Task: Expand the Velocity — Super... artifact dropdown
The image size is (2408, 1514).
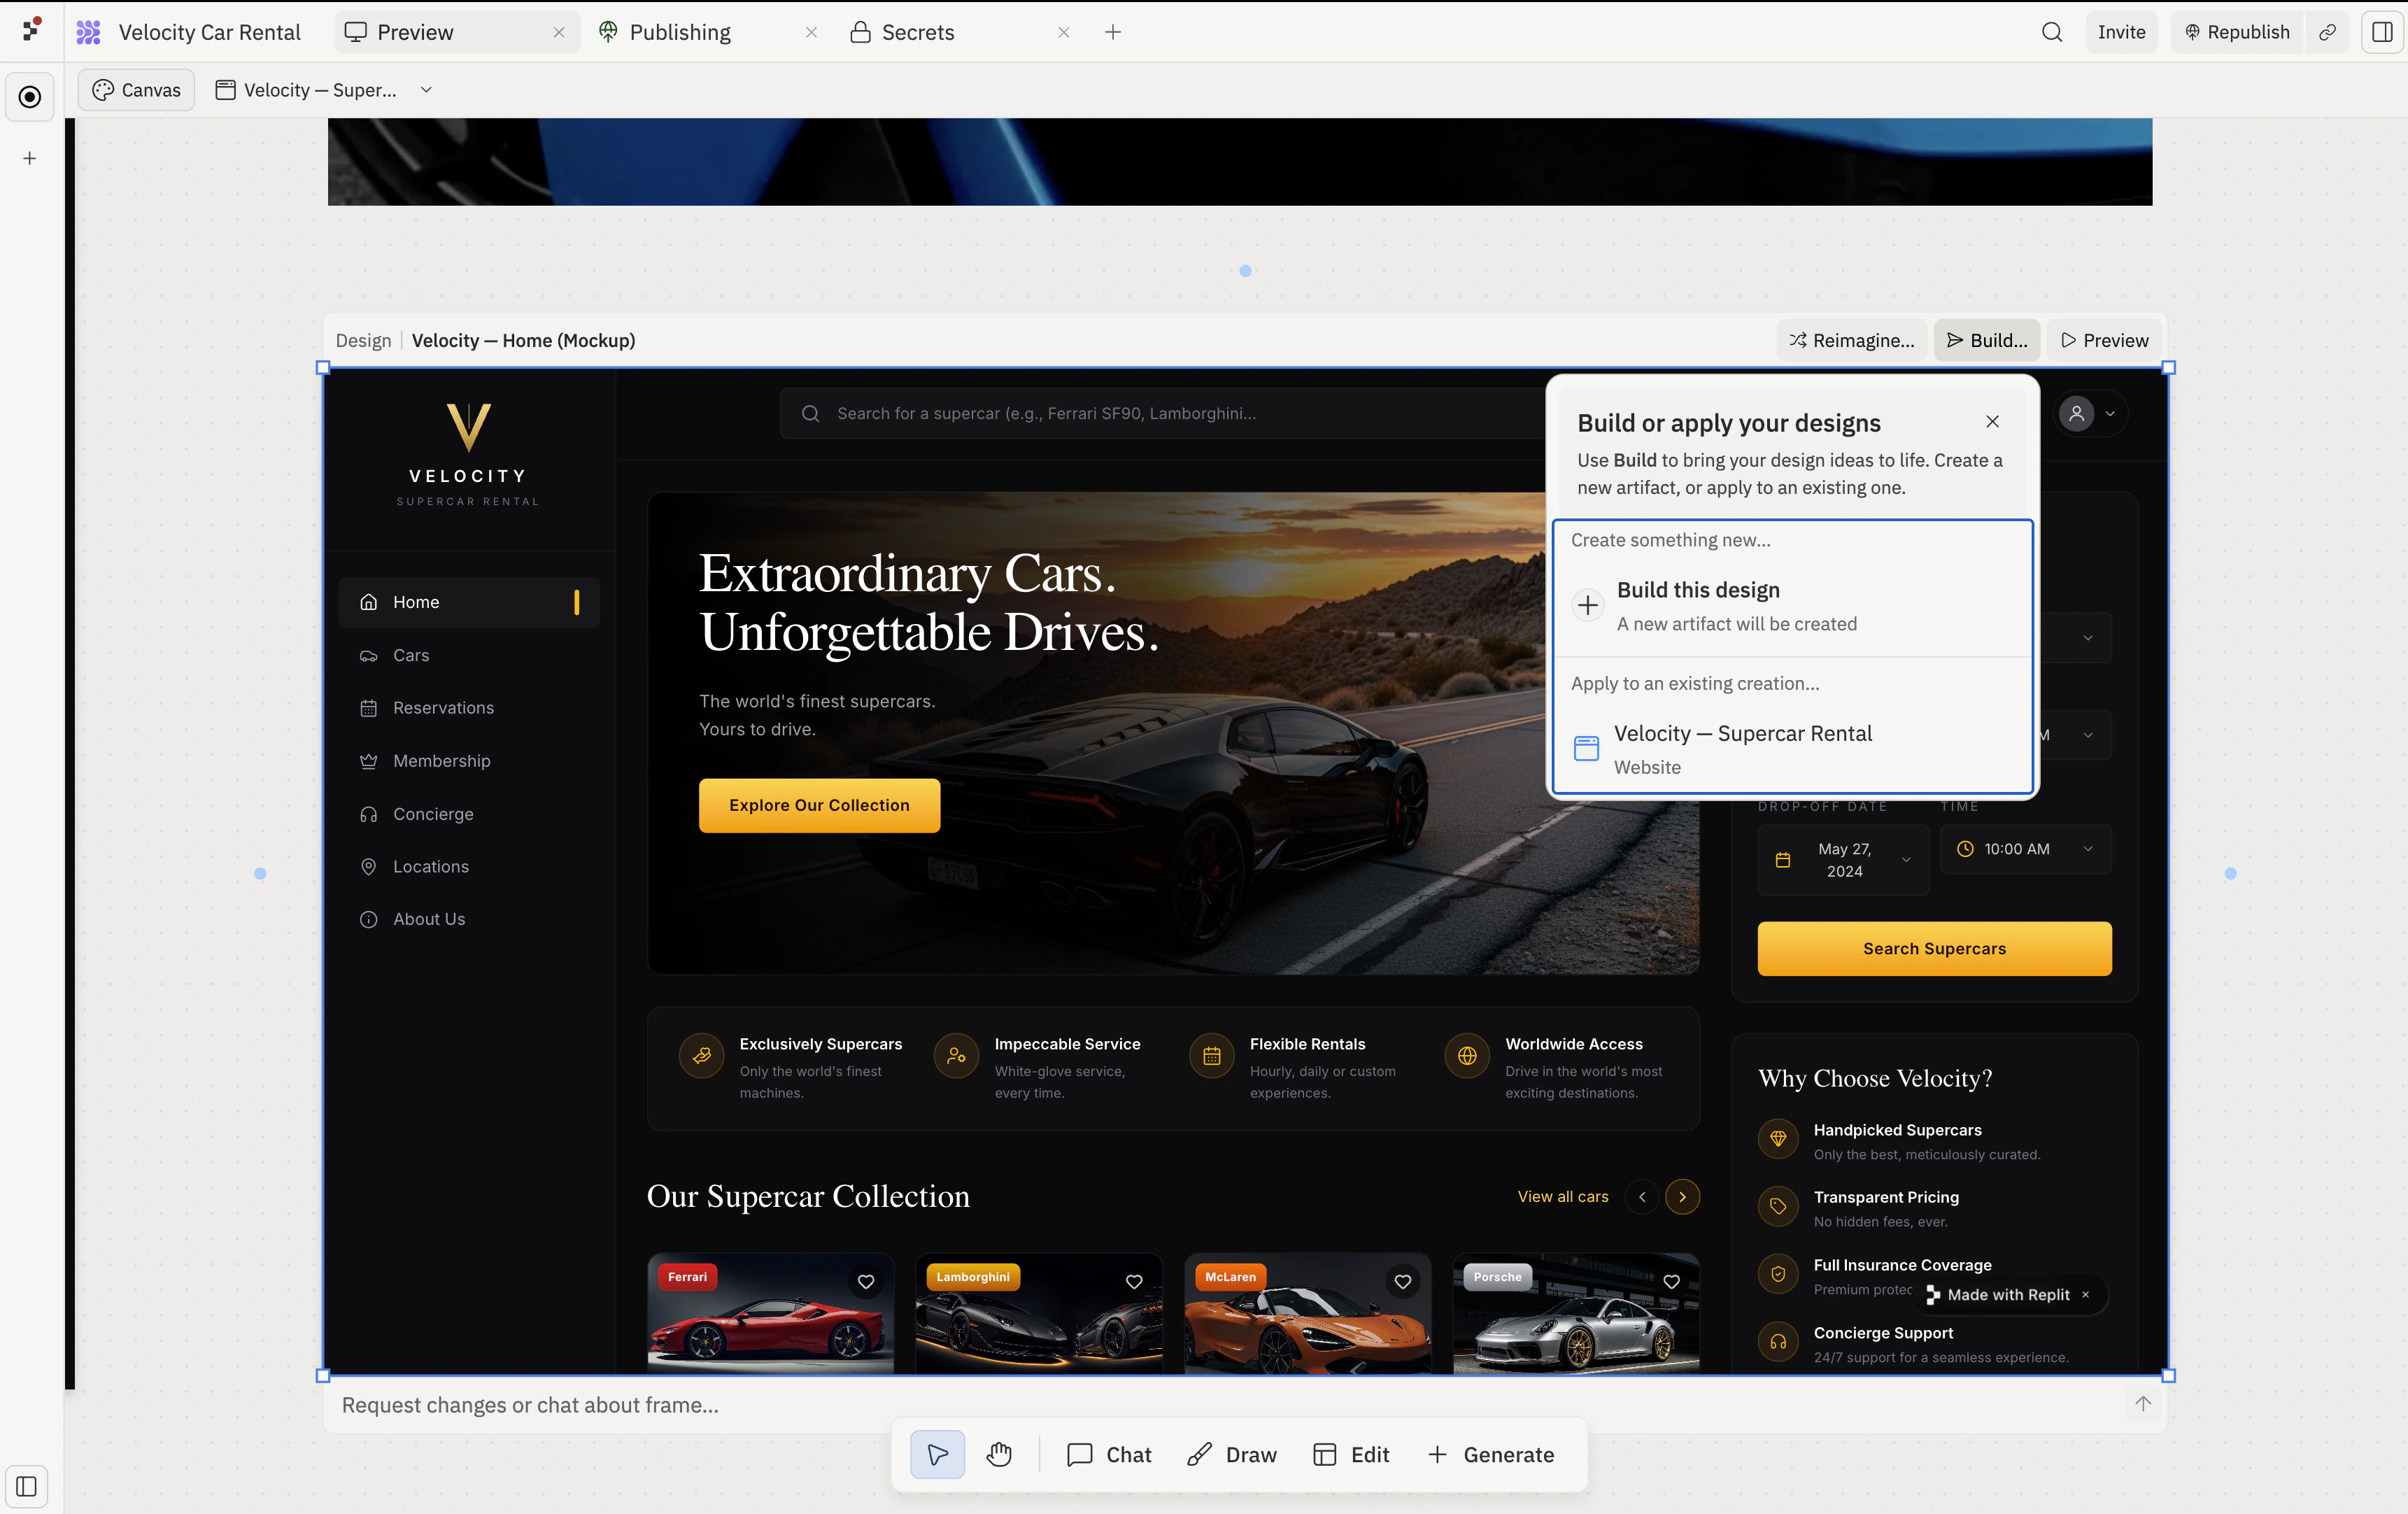Action: pyautogui.click(x=426, y=90)
